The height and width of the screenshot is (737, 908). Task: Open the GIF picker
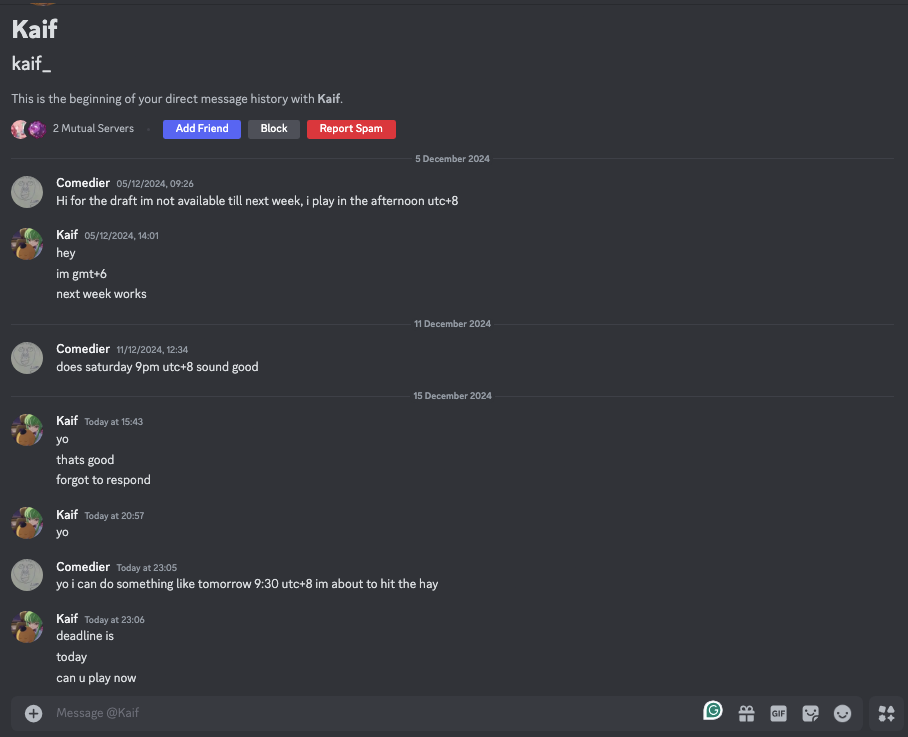[778, 714]
